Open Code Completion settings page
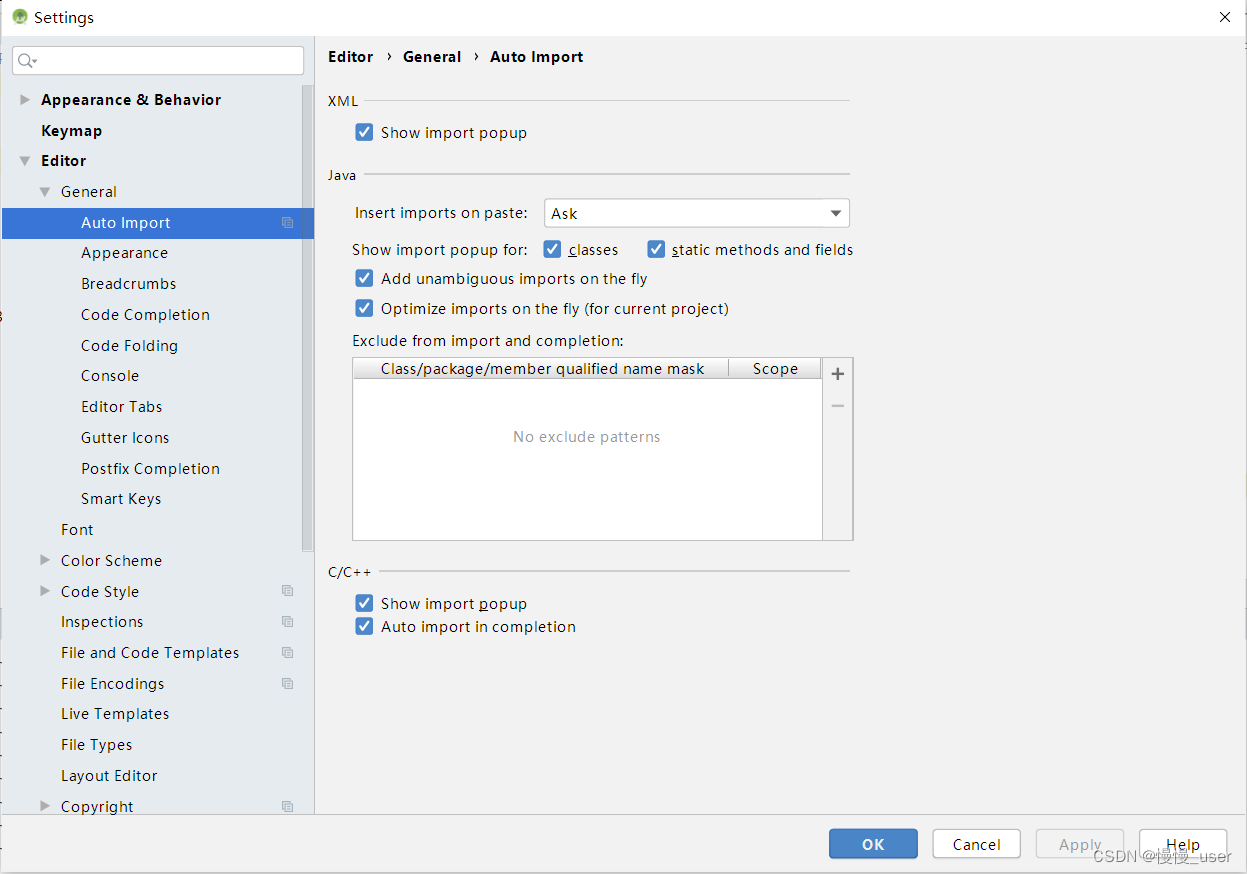Viewport: 1247px width, 874px height. pyautogui.click(x=145, y=315)
